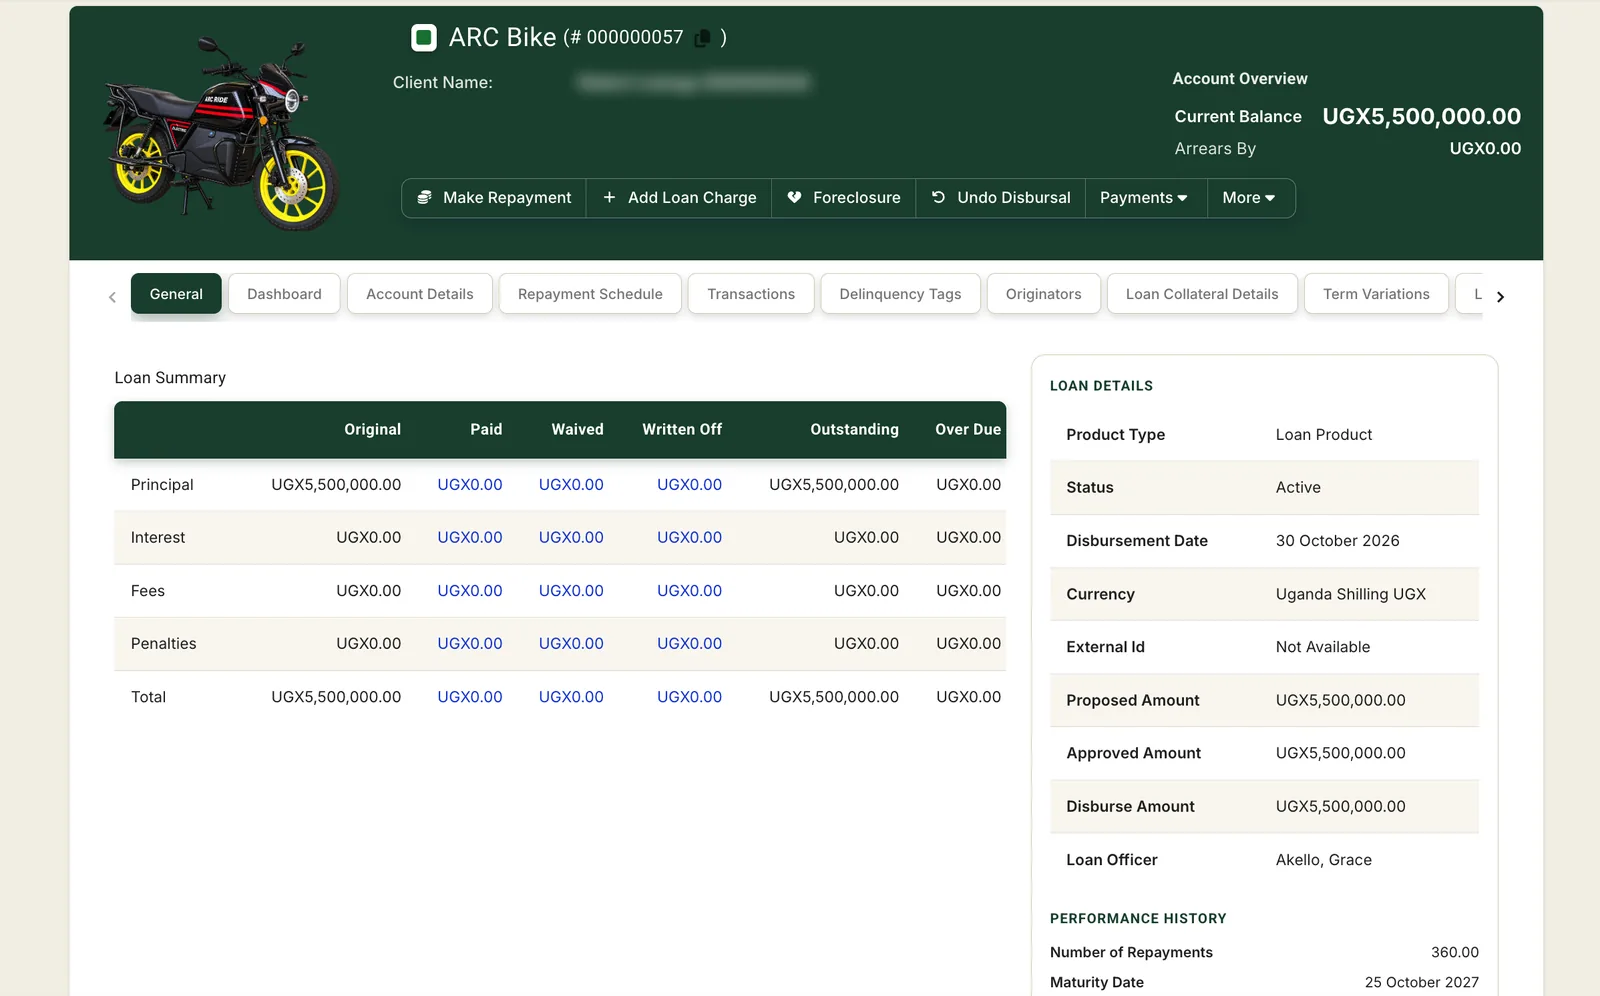1600x996 pixels.
Task: Click the Currency Uganda Shilling UGX value
Action: tap(1350, 594)
